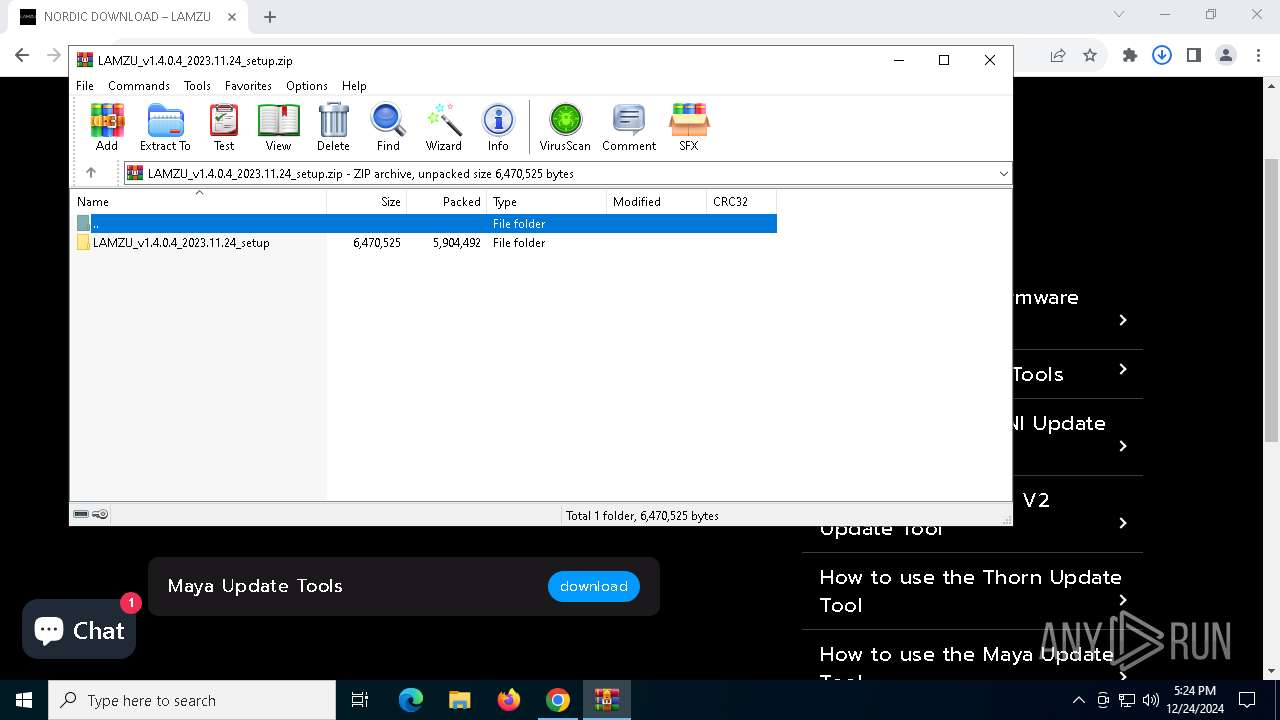Share this page icon in Chrome
Image resolution: width=1280 pixels, height=720 pixels.
(1058, 56)
